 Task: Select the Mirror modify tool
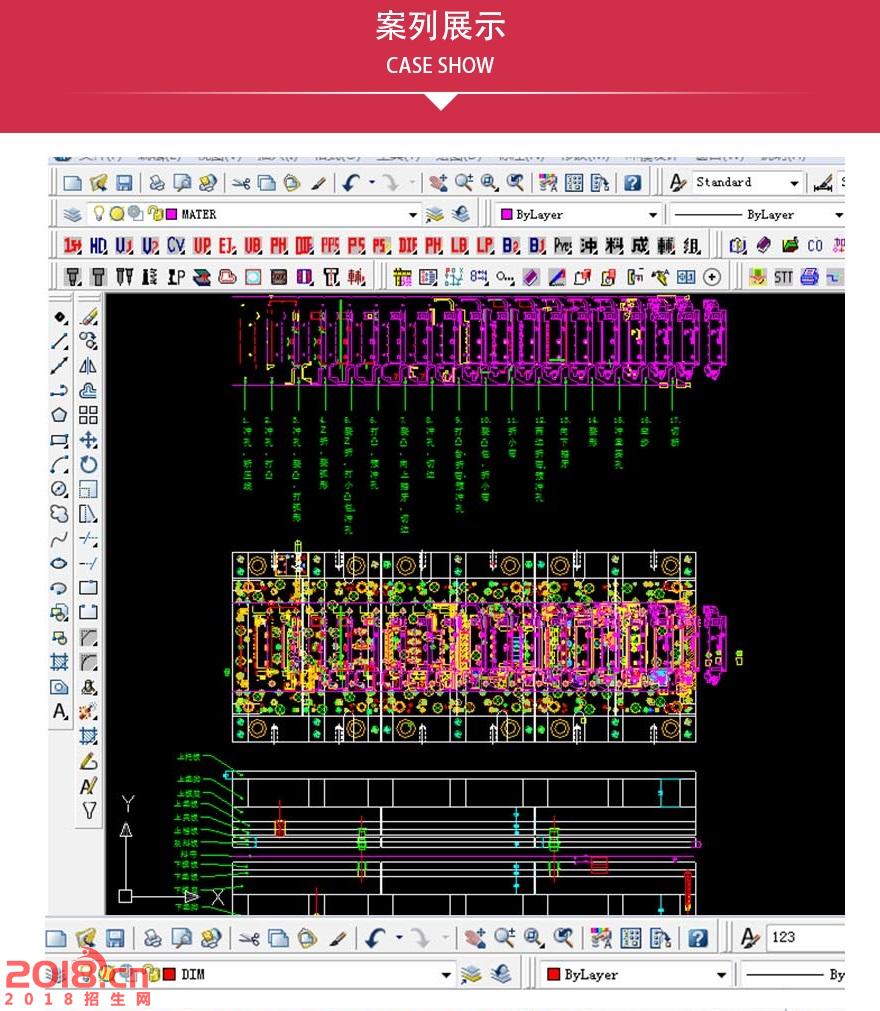click(89, 366)
